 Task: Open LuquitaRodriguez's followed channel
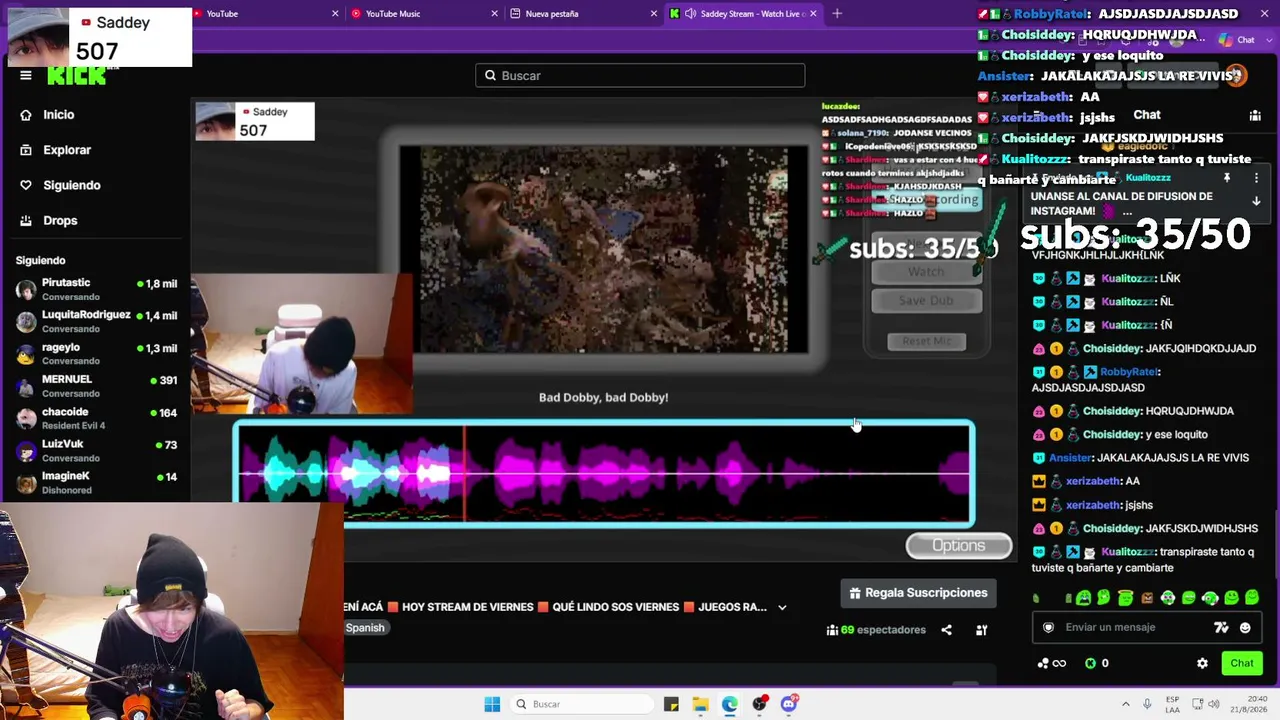click(x=96, y=321)
